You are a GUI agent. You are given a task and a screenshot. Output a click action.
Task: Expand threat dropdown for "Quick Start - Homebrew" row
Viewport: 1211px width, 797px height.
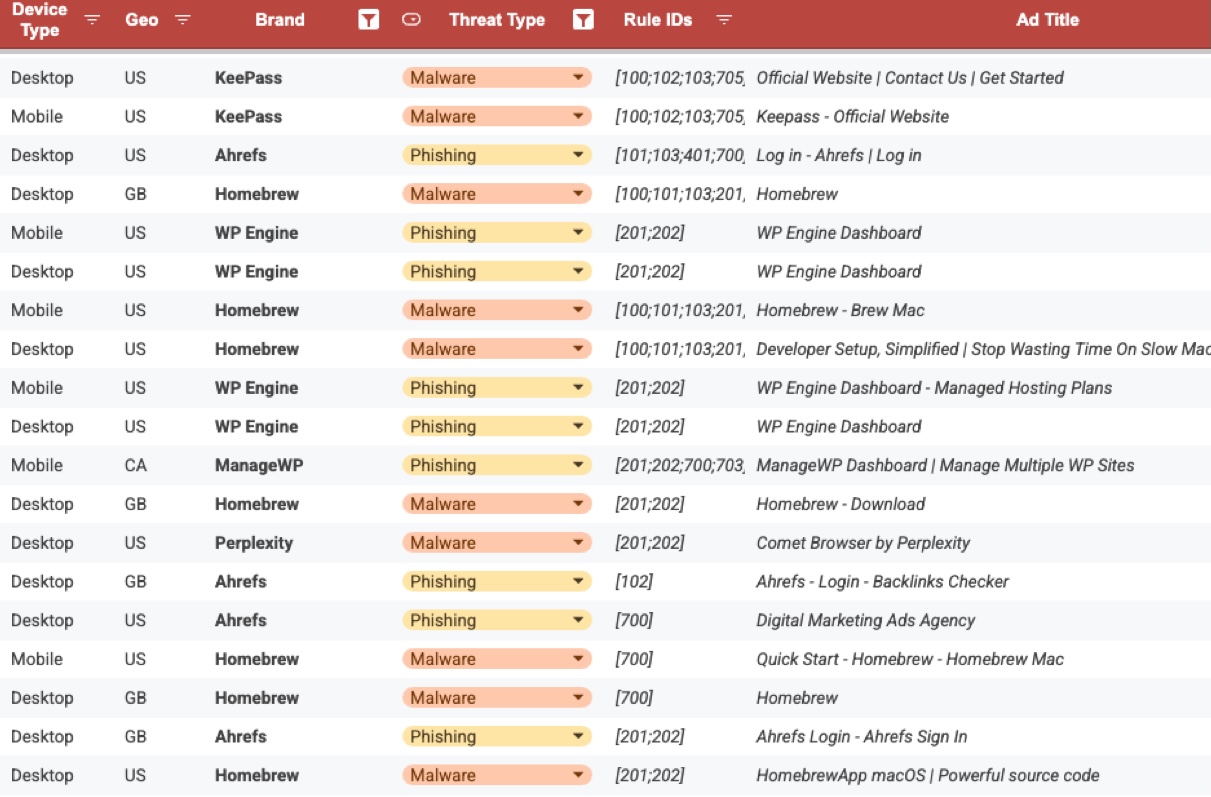coord(578,659)
